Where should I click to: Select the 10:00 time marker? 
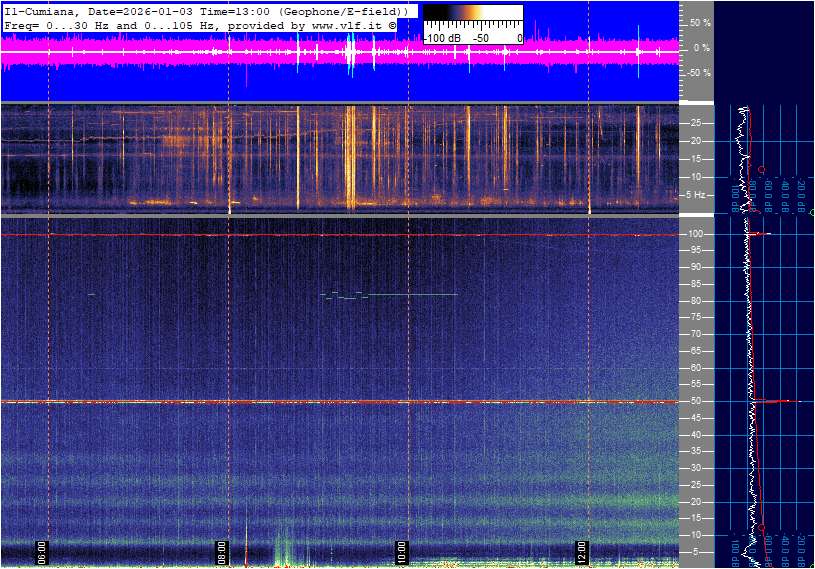pos(402,551)
